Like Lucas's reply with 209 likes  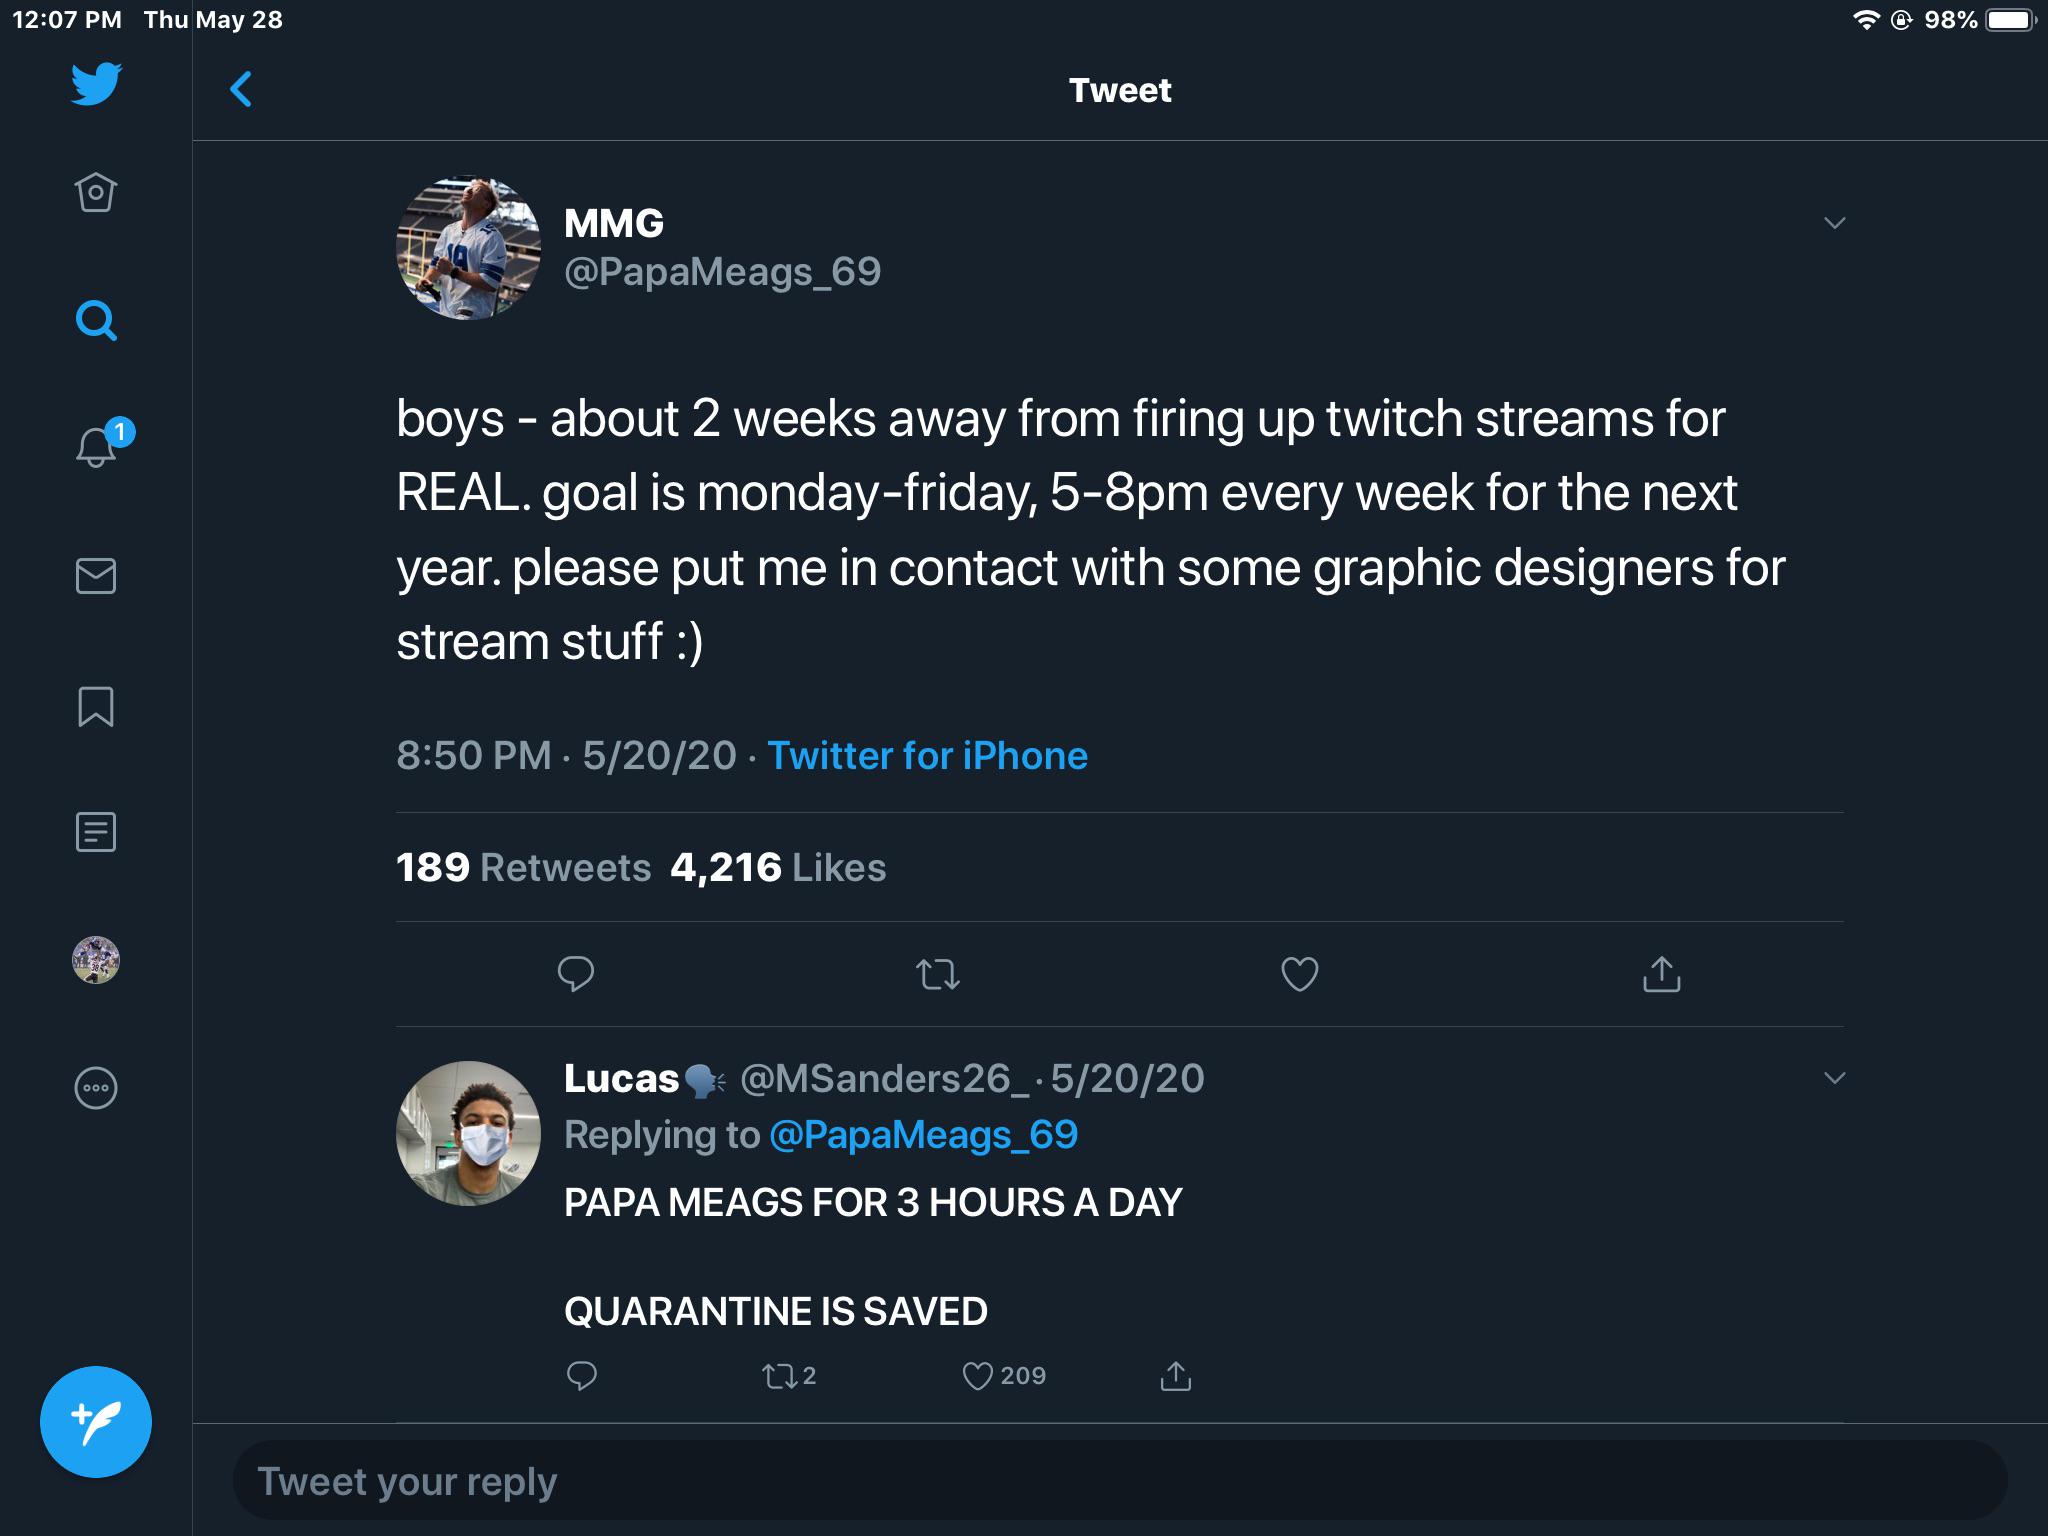(977, 1377)
